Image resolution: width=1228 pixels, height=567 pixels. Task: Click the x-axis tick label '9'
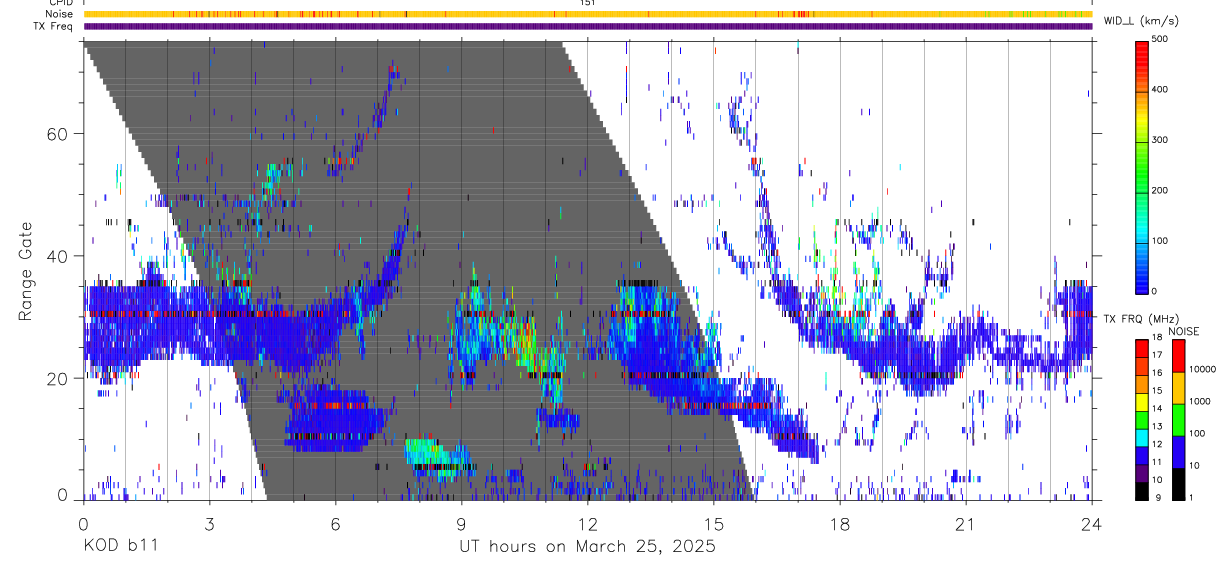point(461,523)
